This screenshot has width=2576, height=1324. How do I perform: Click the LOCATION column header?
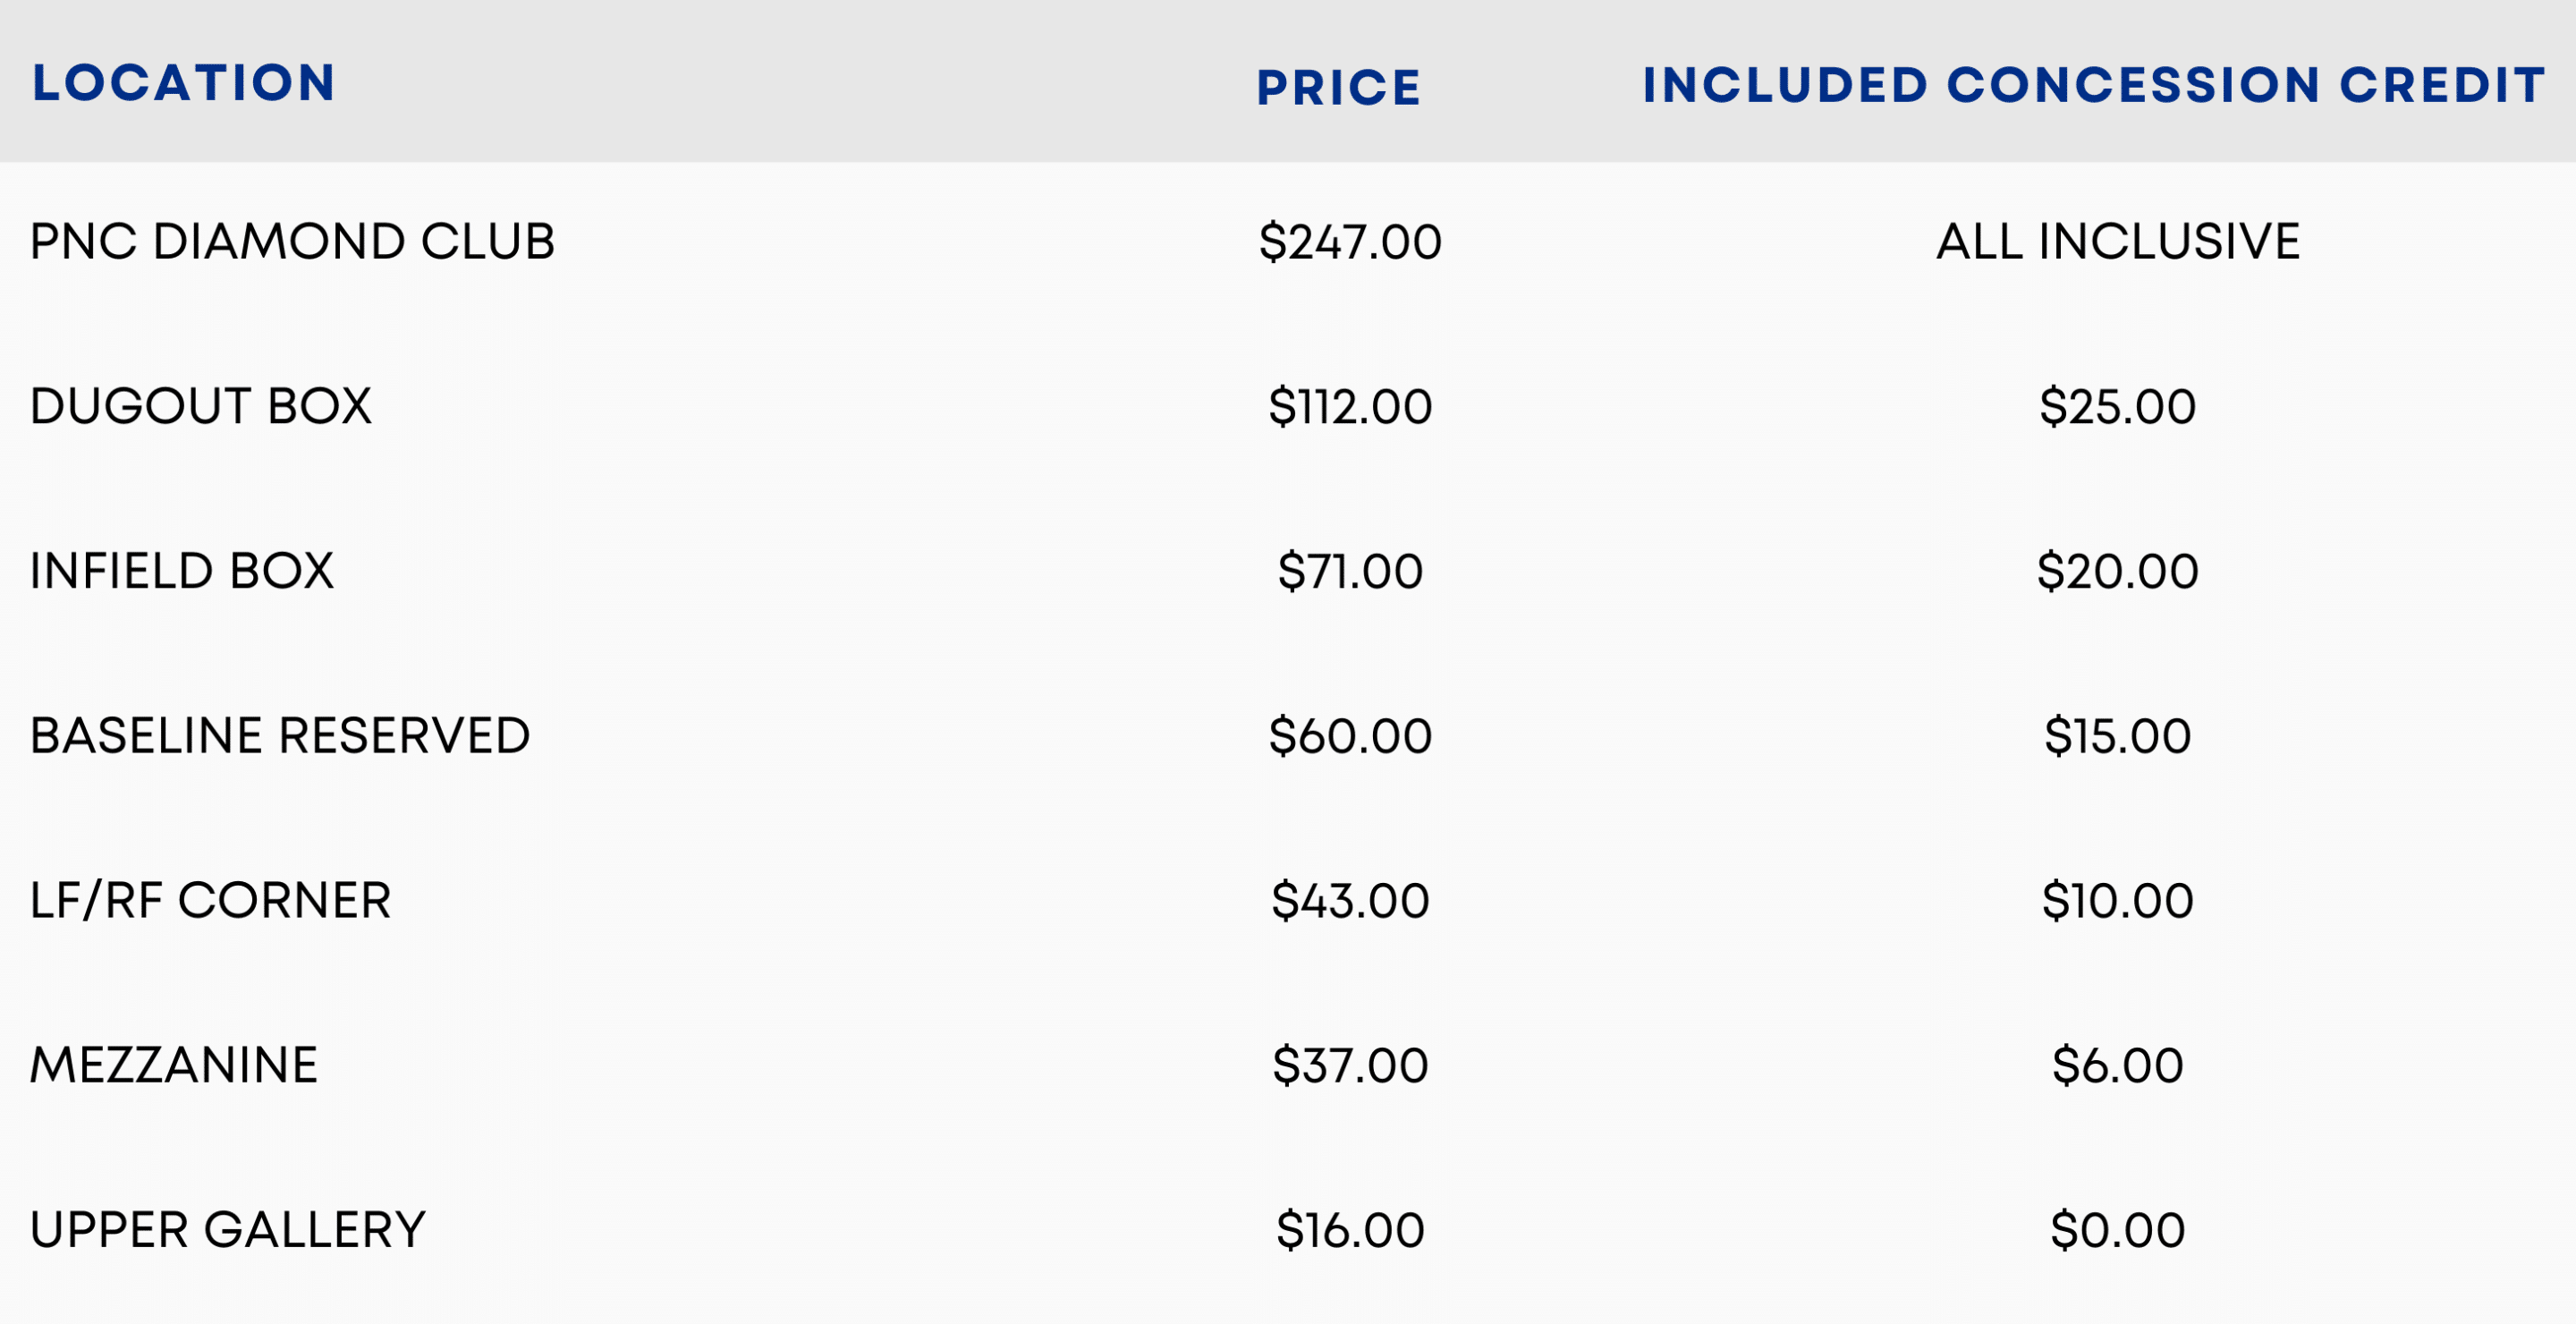(x=183, y=83)
